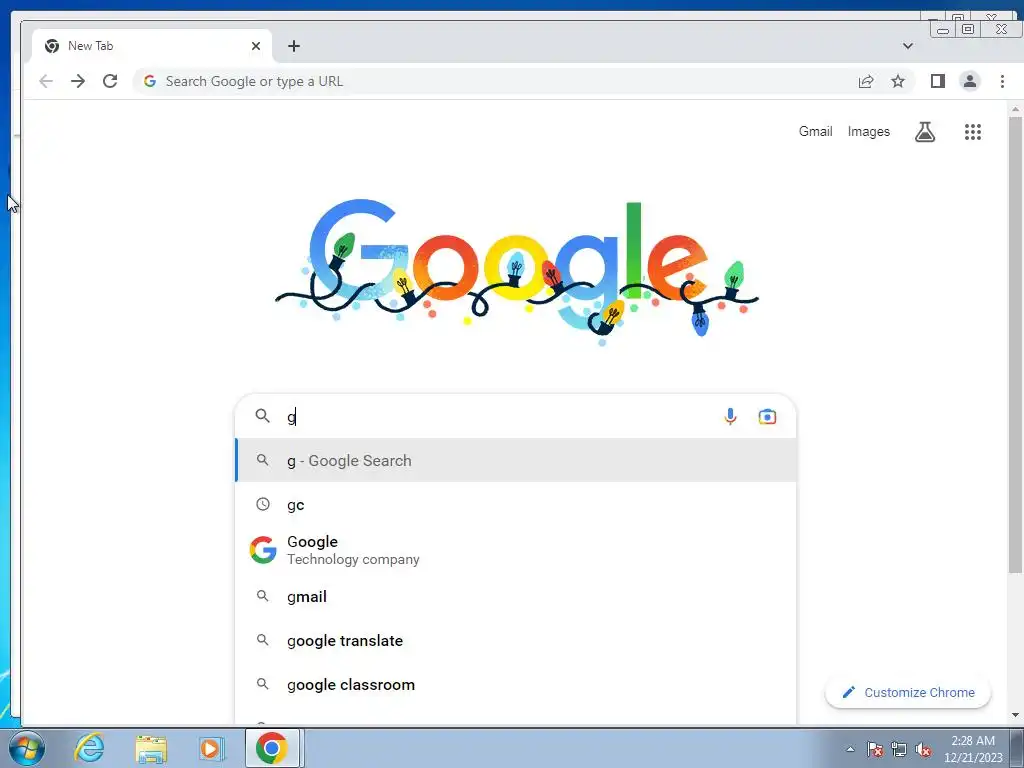Open Windows Explorer folder in taskbar
The width and height of the screenshot is (1024, 768).
(x=151, y=748)
